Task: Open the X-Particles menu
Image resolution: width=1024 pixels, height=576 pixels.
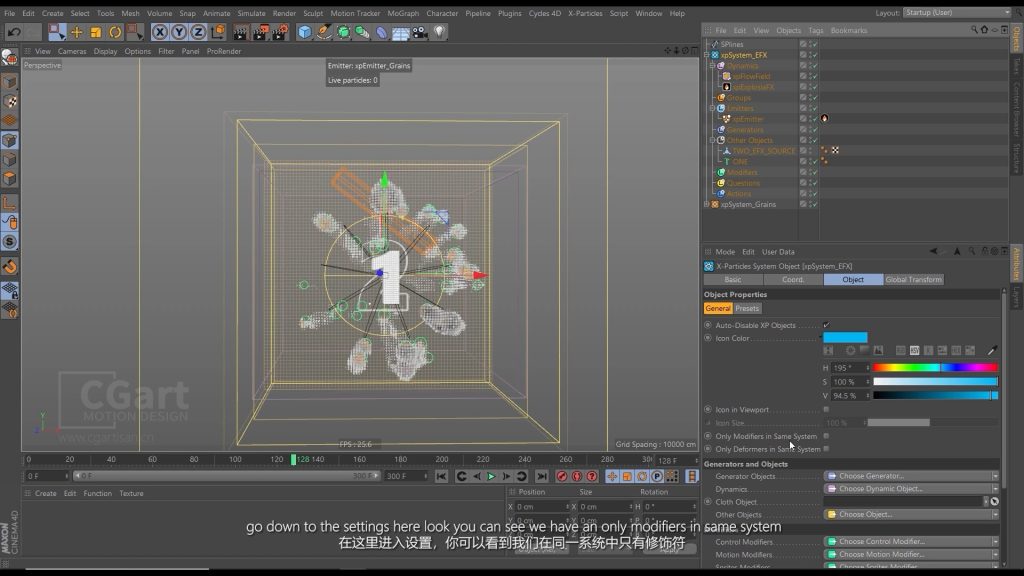Action: 584,13
